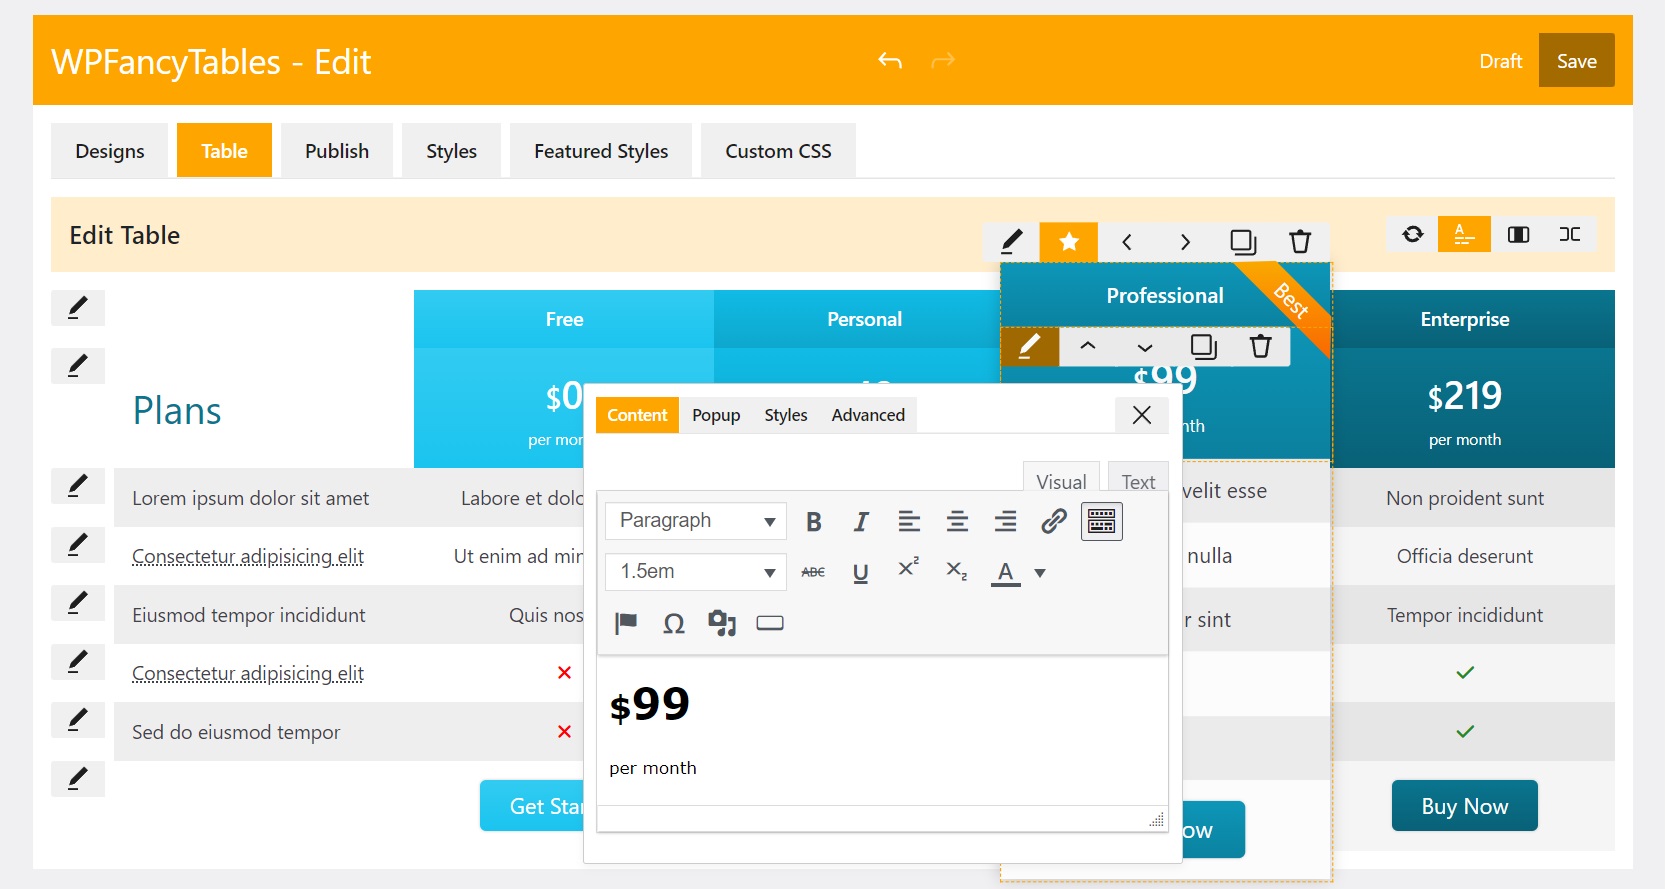Open the text color dropdown arrow
Screen dimensions: 1665x889
[x=1040, y=573]
